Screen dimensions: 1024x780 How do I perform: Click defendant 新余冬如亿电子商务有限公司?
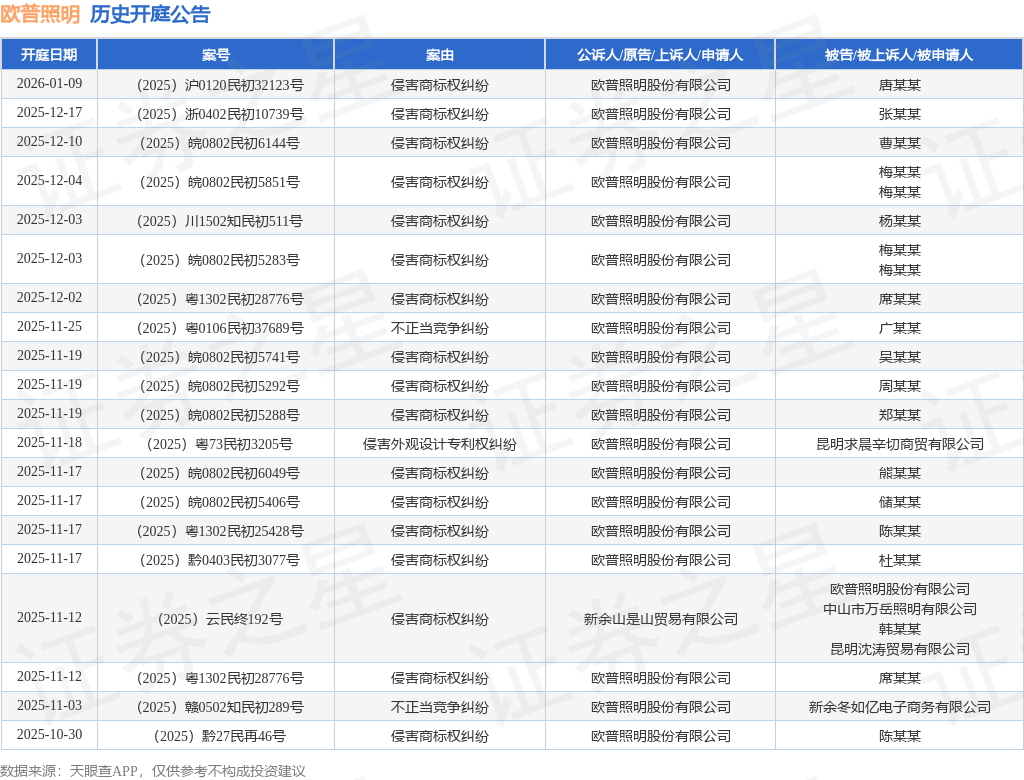[x=899, y=707]
